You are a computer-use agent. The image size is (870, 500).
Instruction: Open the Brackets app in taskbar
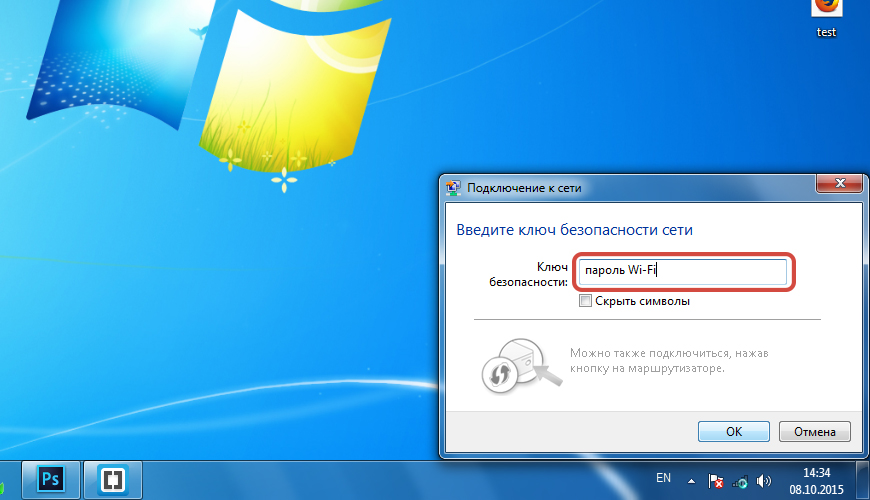point(113,479)
